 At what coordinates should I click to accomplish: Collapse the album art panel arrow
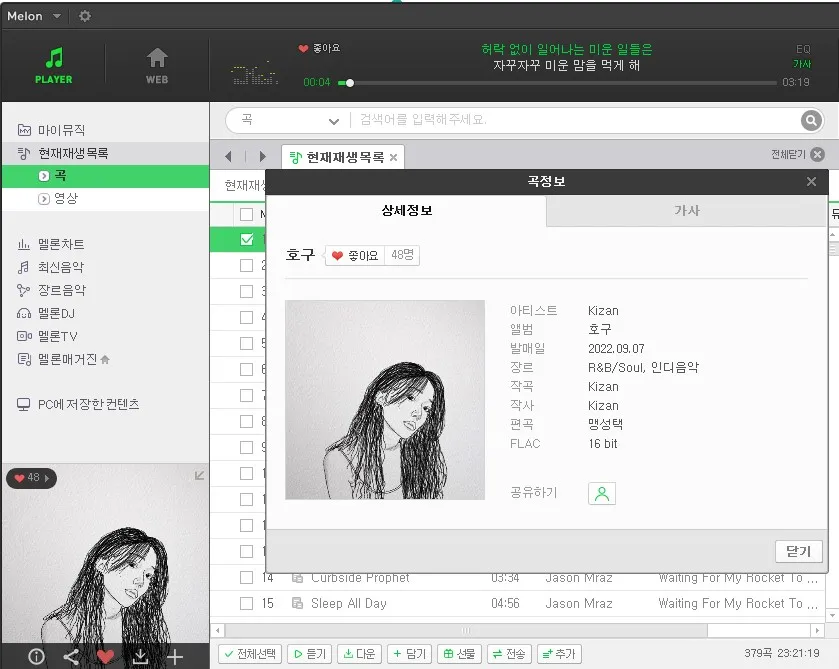point(199,476)
